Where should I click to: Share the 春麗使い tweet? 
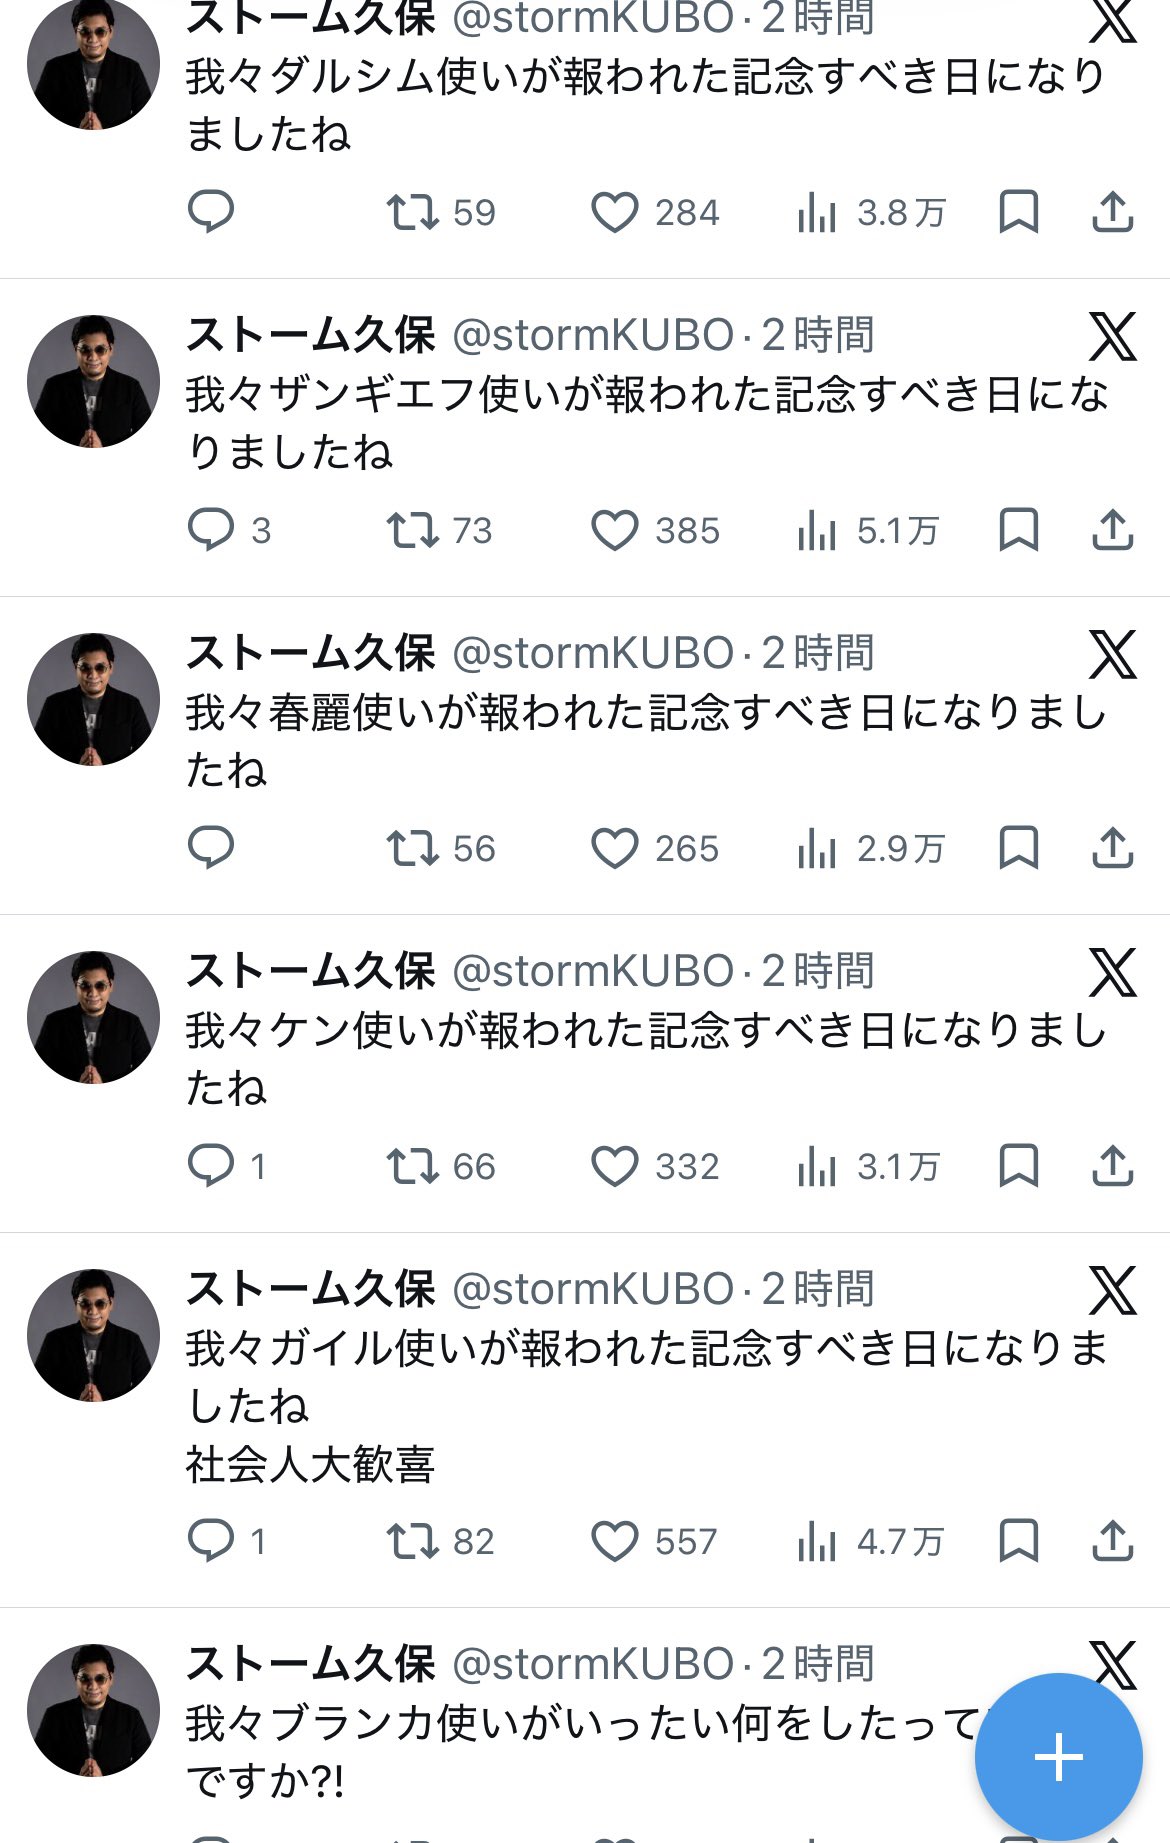click(x=1112, y=848)
